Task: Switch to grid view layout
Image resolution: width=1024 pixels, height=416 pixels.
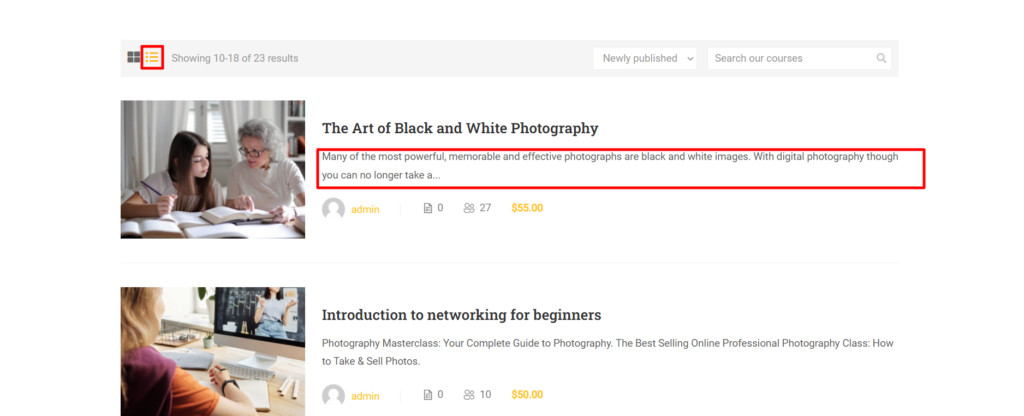Action: [133, 58]
